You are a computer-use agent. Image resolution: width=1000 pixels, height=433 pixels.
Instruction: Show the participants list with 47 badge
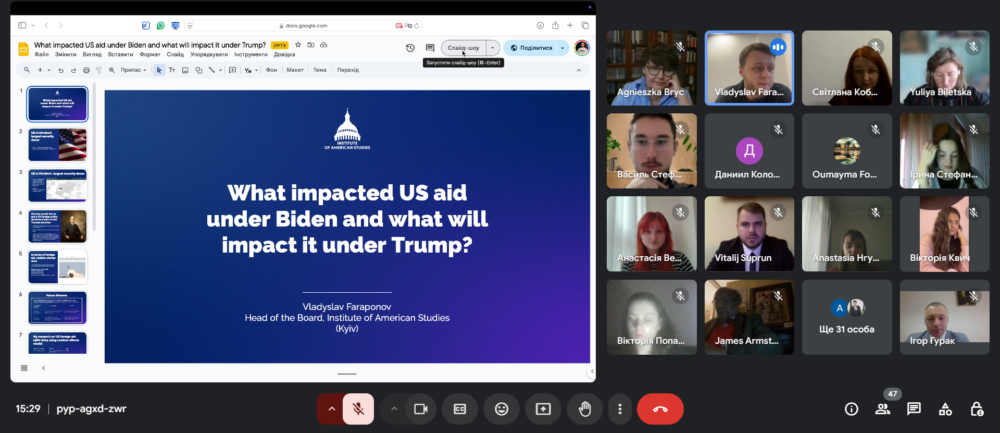883,409
